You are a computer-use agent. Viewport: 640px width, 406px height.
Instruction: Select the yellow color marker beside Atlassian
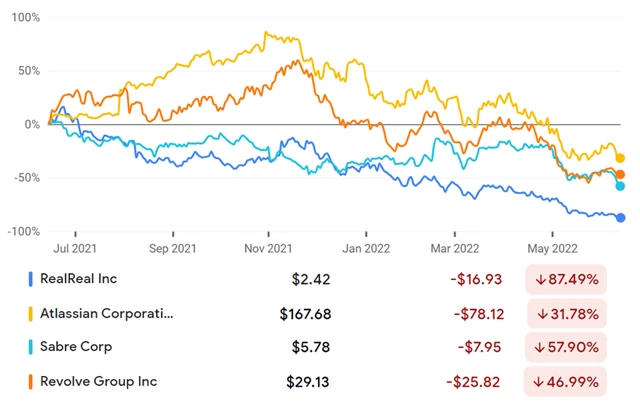[32, 314]
